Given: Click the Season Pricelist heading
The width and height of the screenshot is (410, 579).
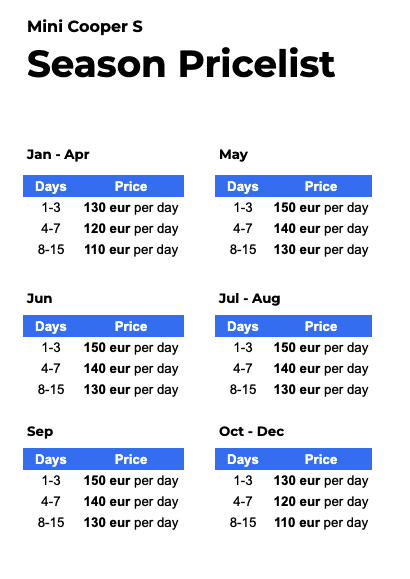Looking at the screenshot, I should click(x=181, y=64).
